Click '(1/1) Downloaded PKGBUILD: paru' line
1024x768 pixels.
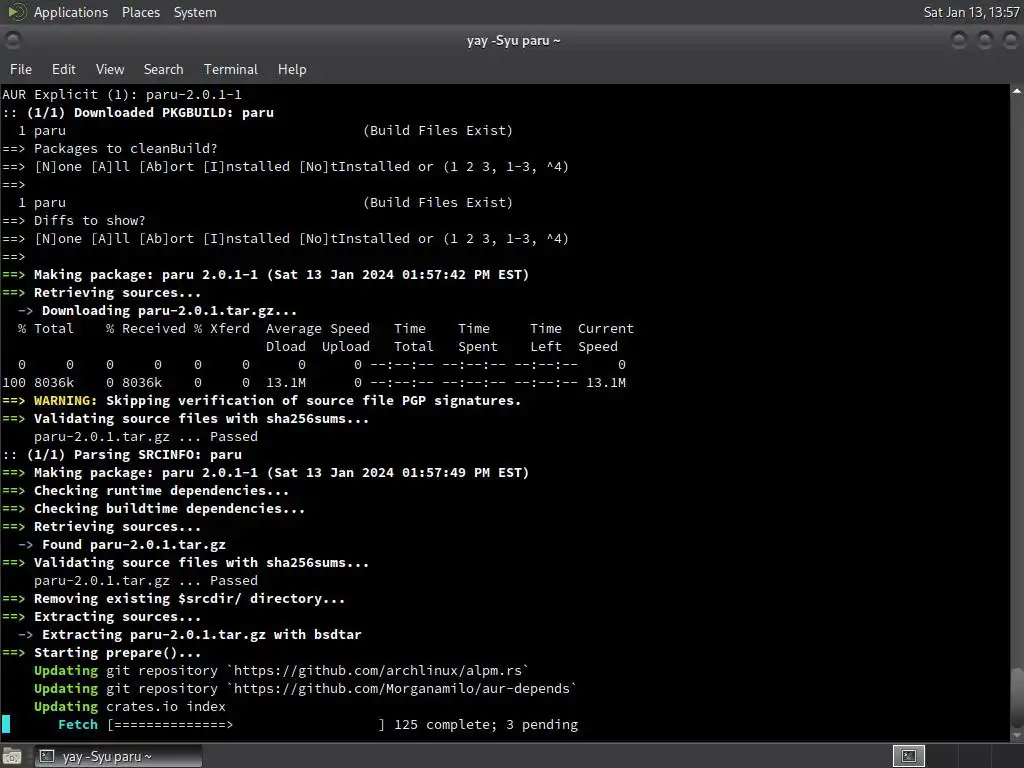coord(150,112)
